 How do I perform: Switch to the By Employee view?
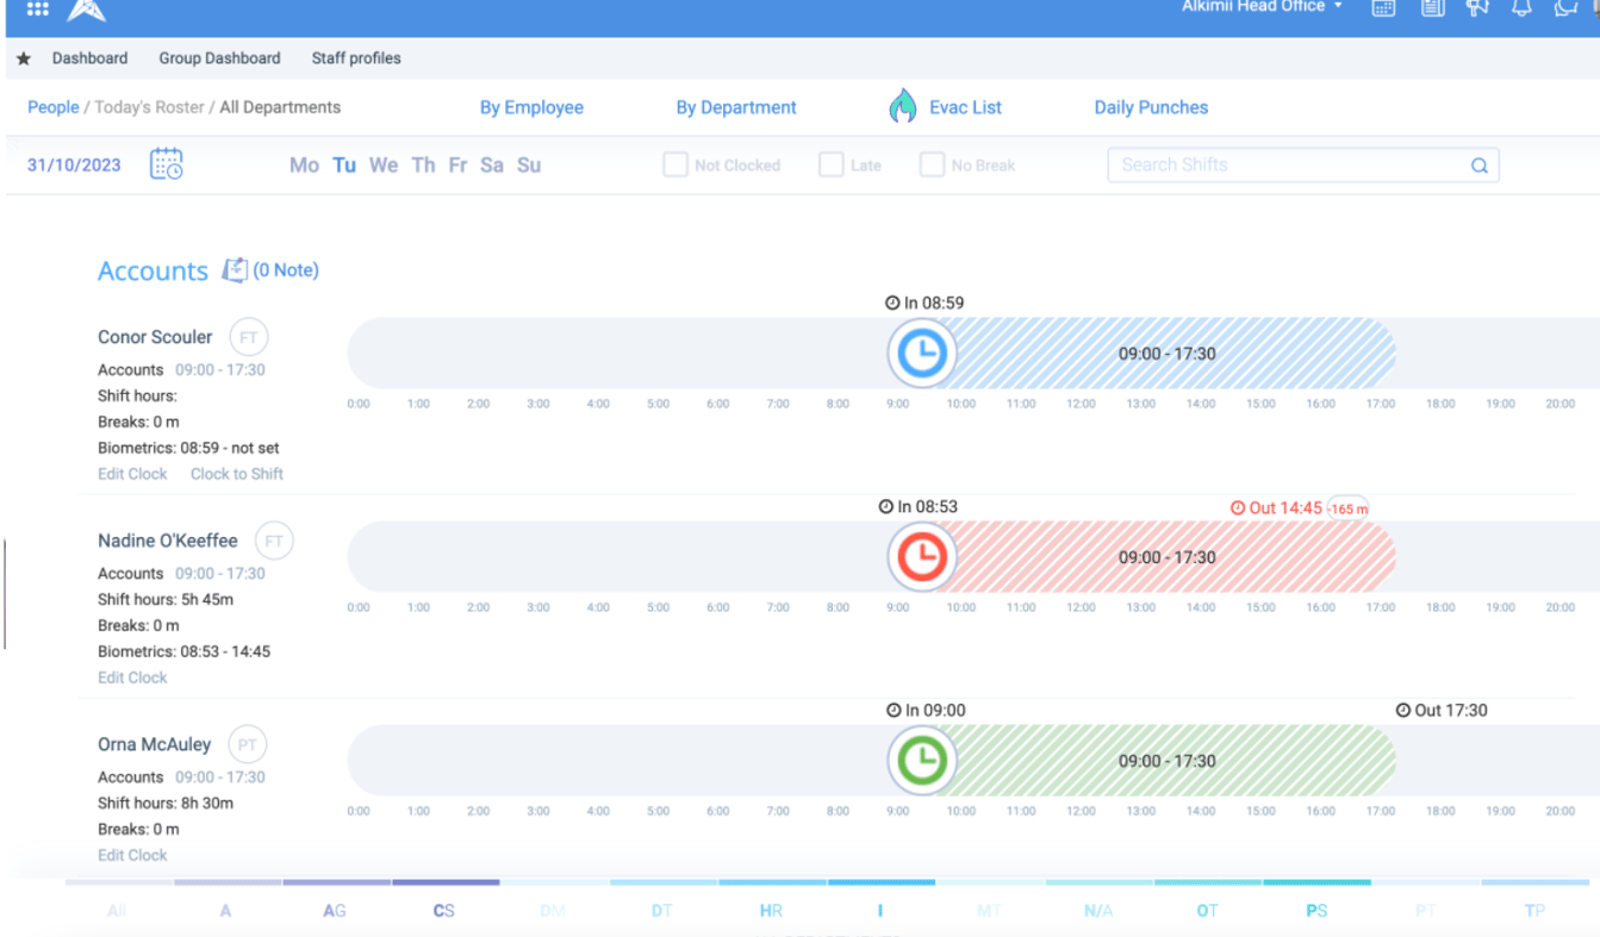click(x=531, y=107)
